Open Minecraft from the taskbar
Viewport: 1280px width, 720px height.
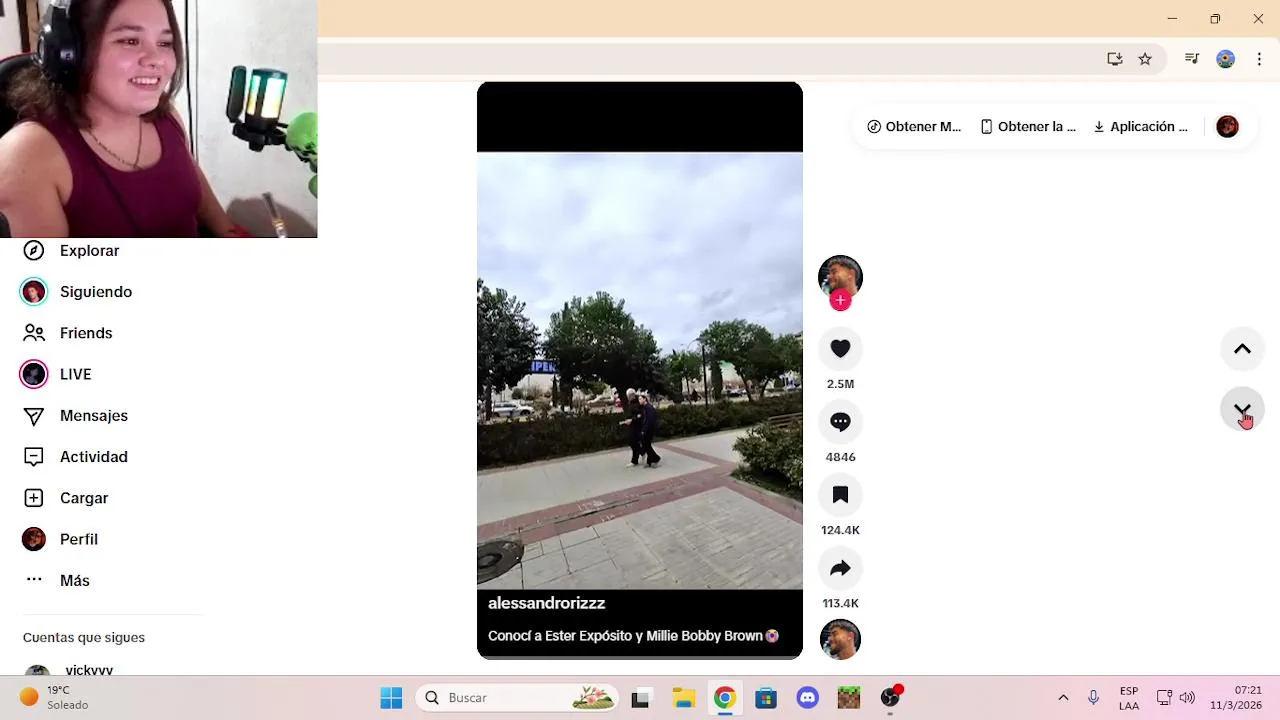click(849, 698)
